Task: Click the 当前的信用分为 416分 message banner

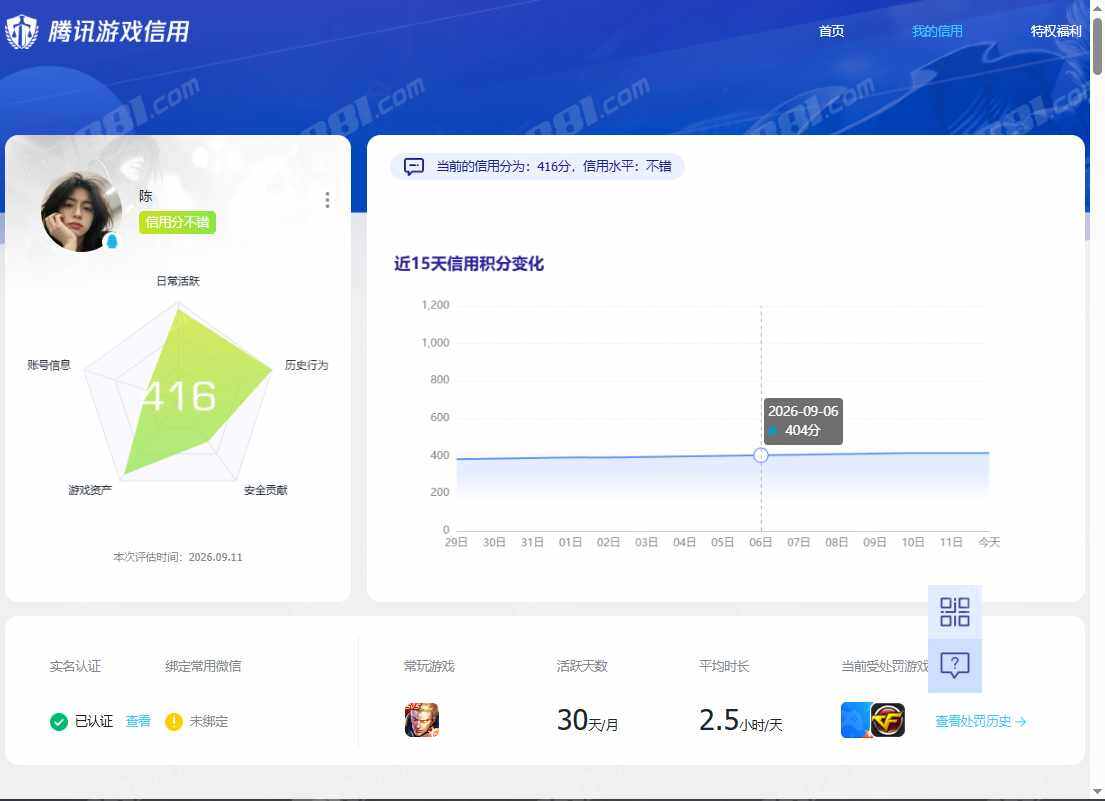Action: 537,166
